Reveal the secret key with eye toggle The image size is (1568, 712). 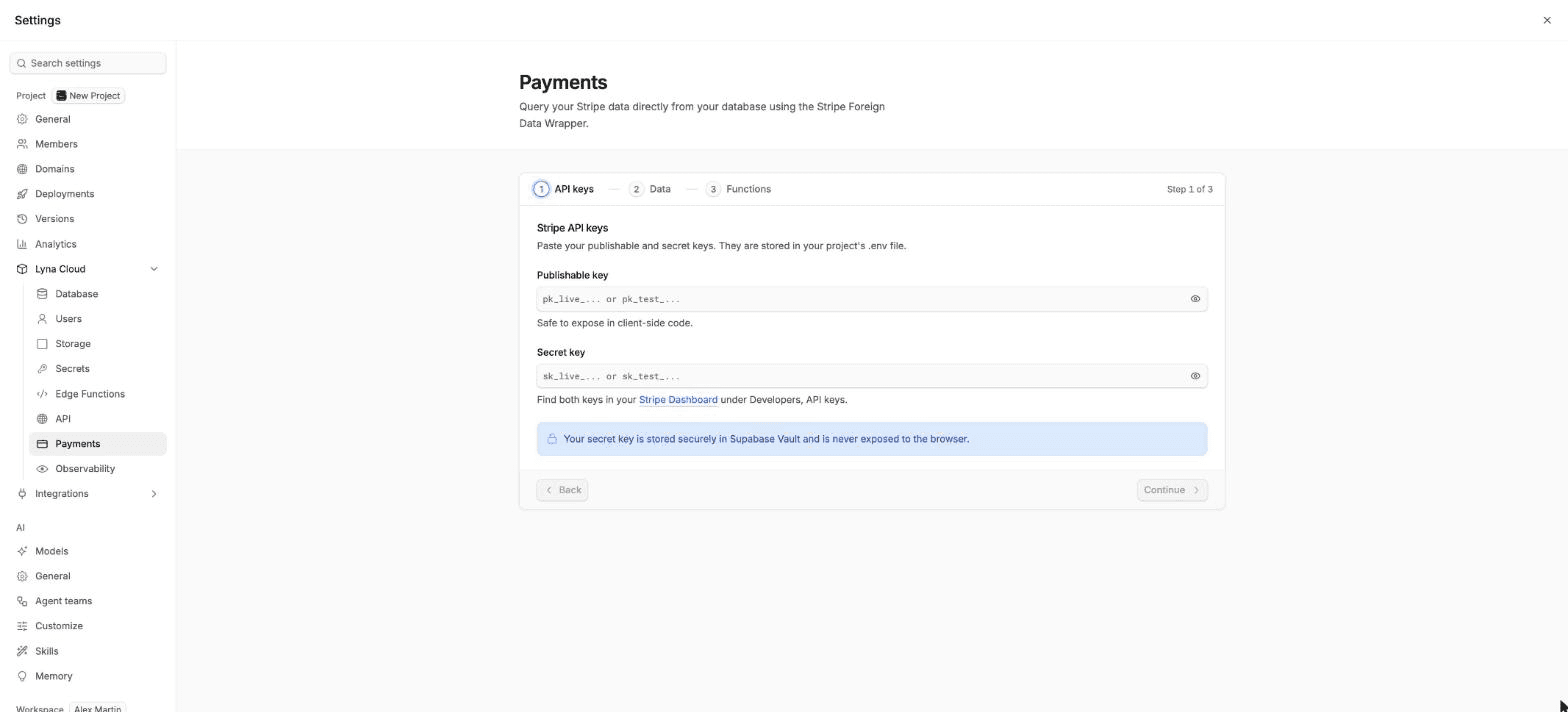click(1195, 376)
